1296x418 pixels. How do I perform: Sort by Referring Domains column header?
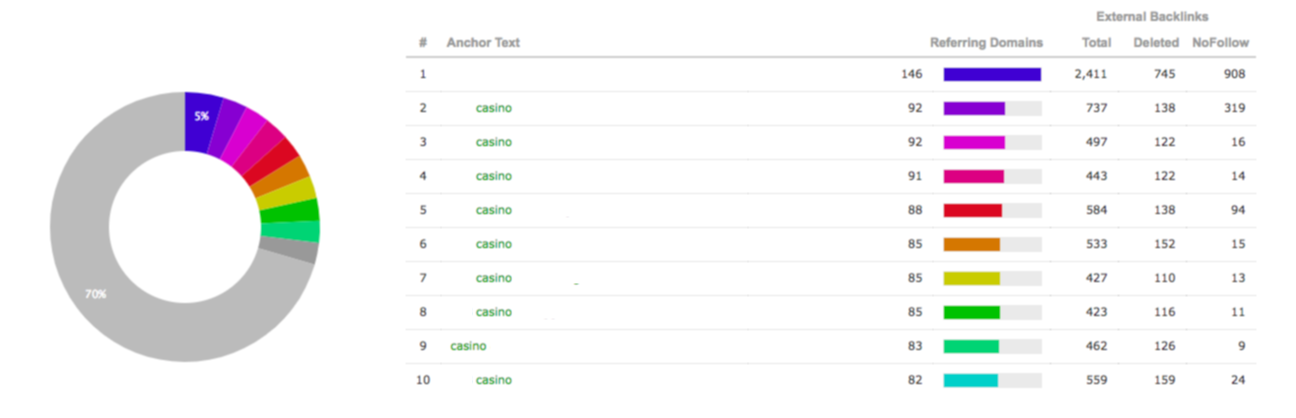(986, 43)
